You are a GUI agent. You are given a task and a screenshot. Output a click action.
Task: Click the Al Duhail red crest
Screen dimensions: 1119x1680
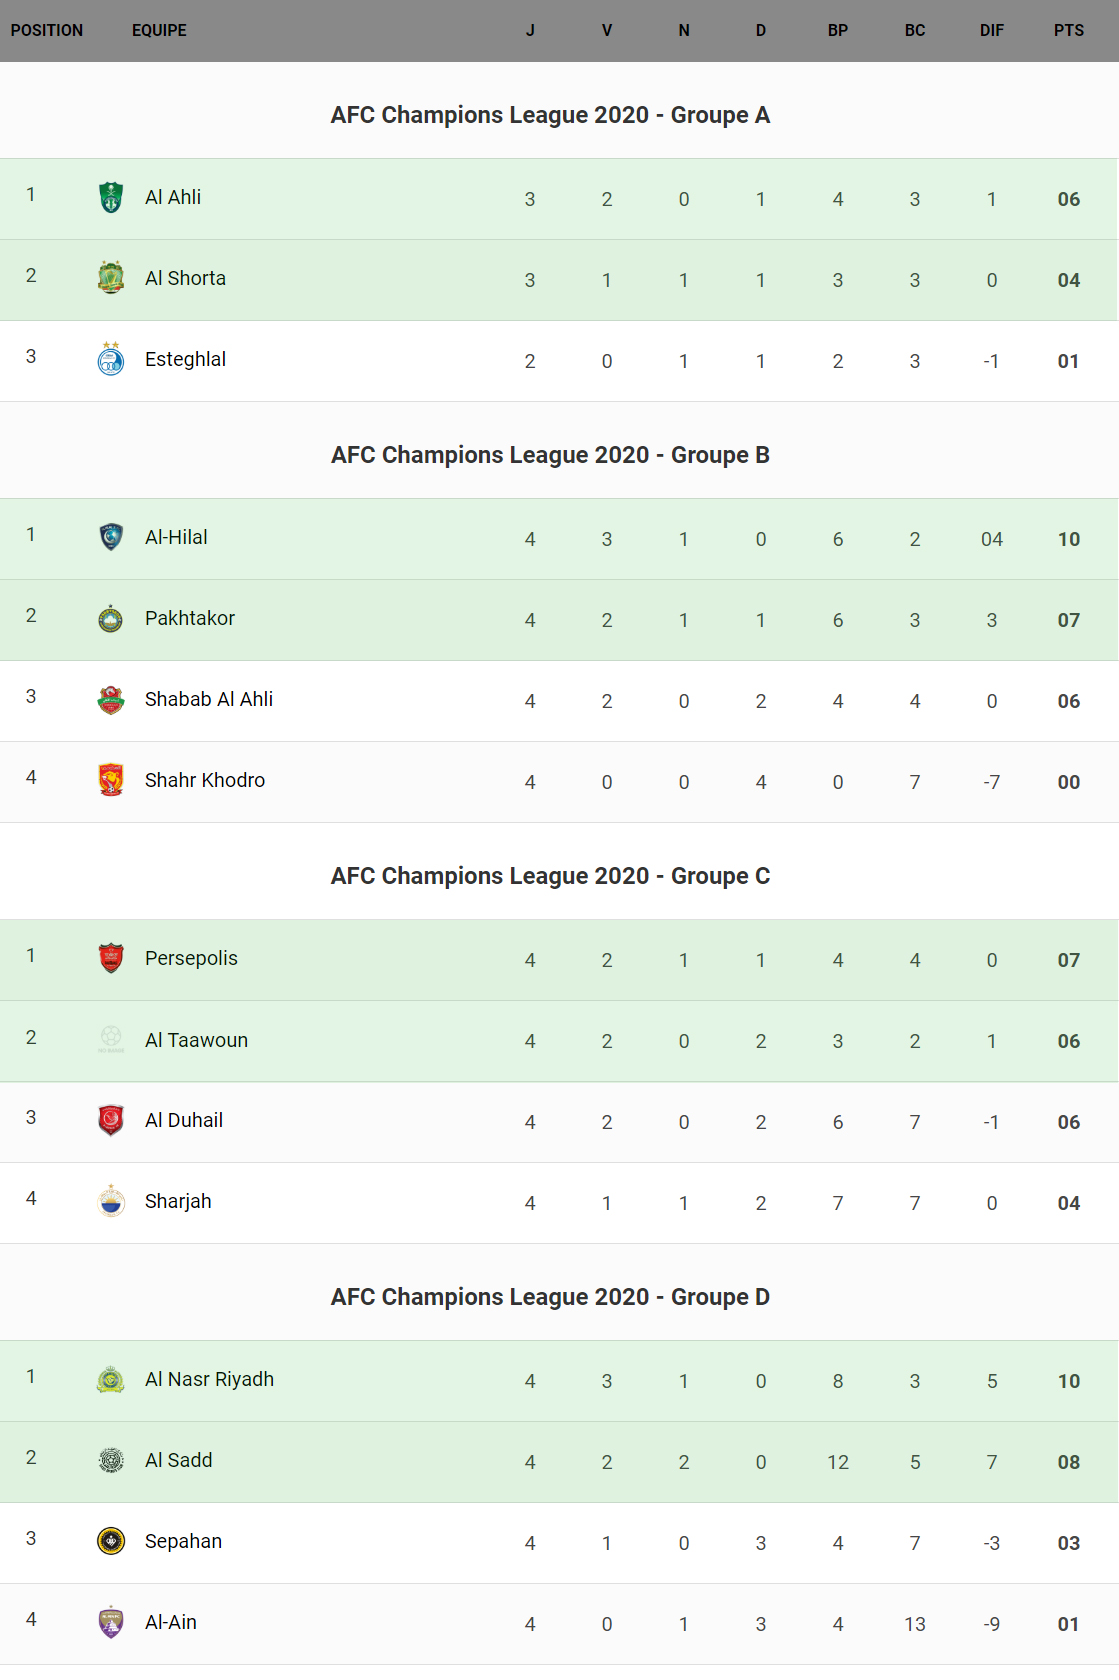tap(111, 1120)
